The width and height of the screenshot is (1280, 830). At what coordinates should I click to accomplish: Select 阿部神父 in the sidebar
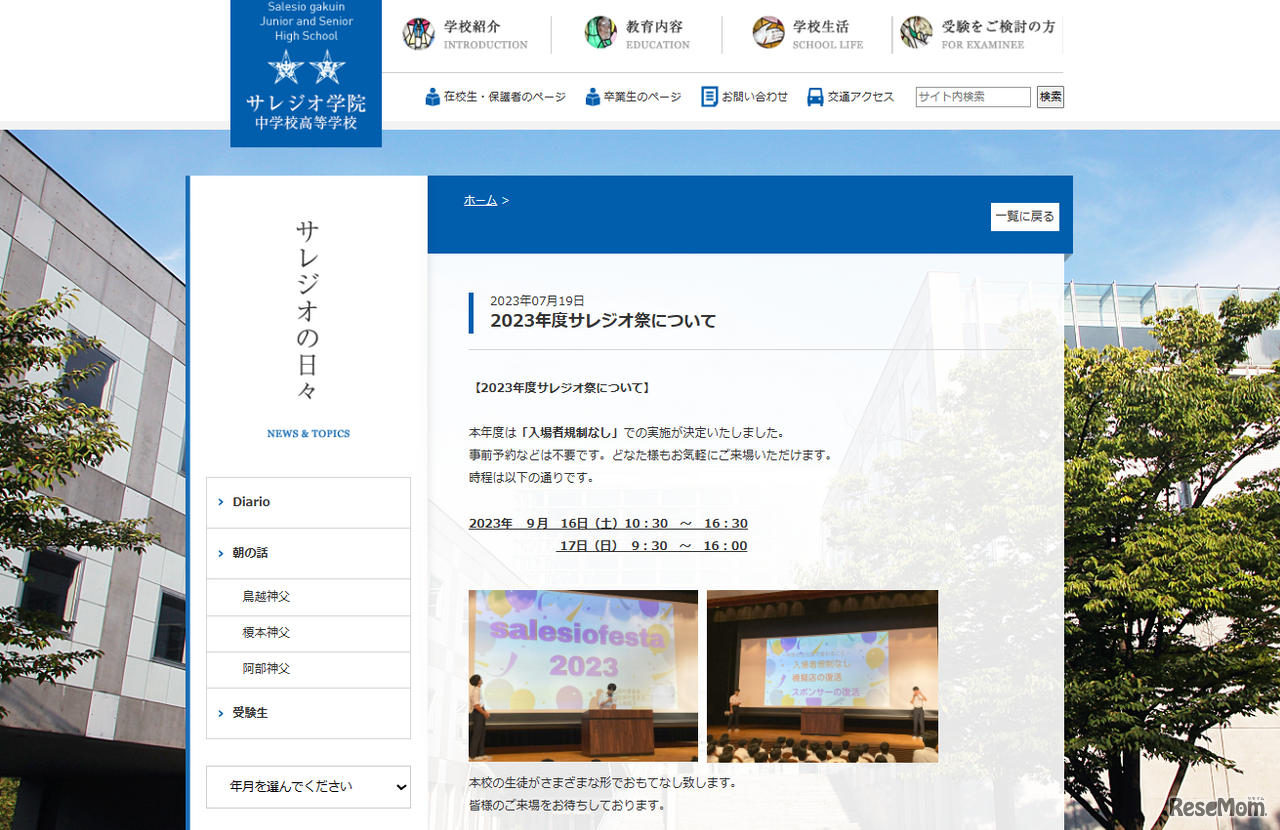[266, 669]
